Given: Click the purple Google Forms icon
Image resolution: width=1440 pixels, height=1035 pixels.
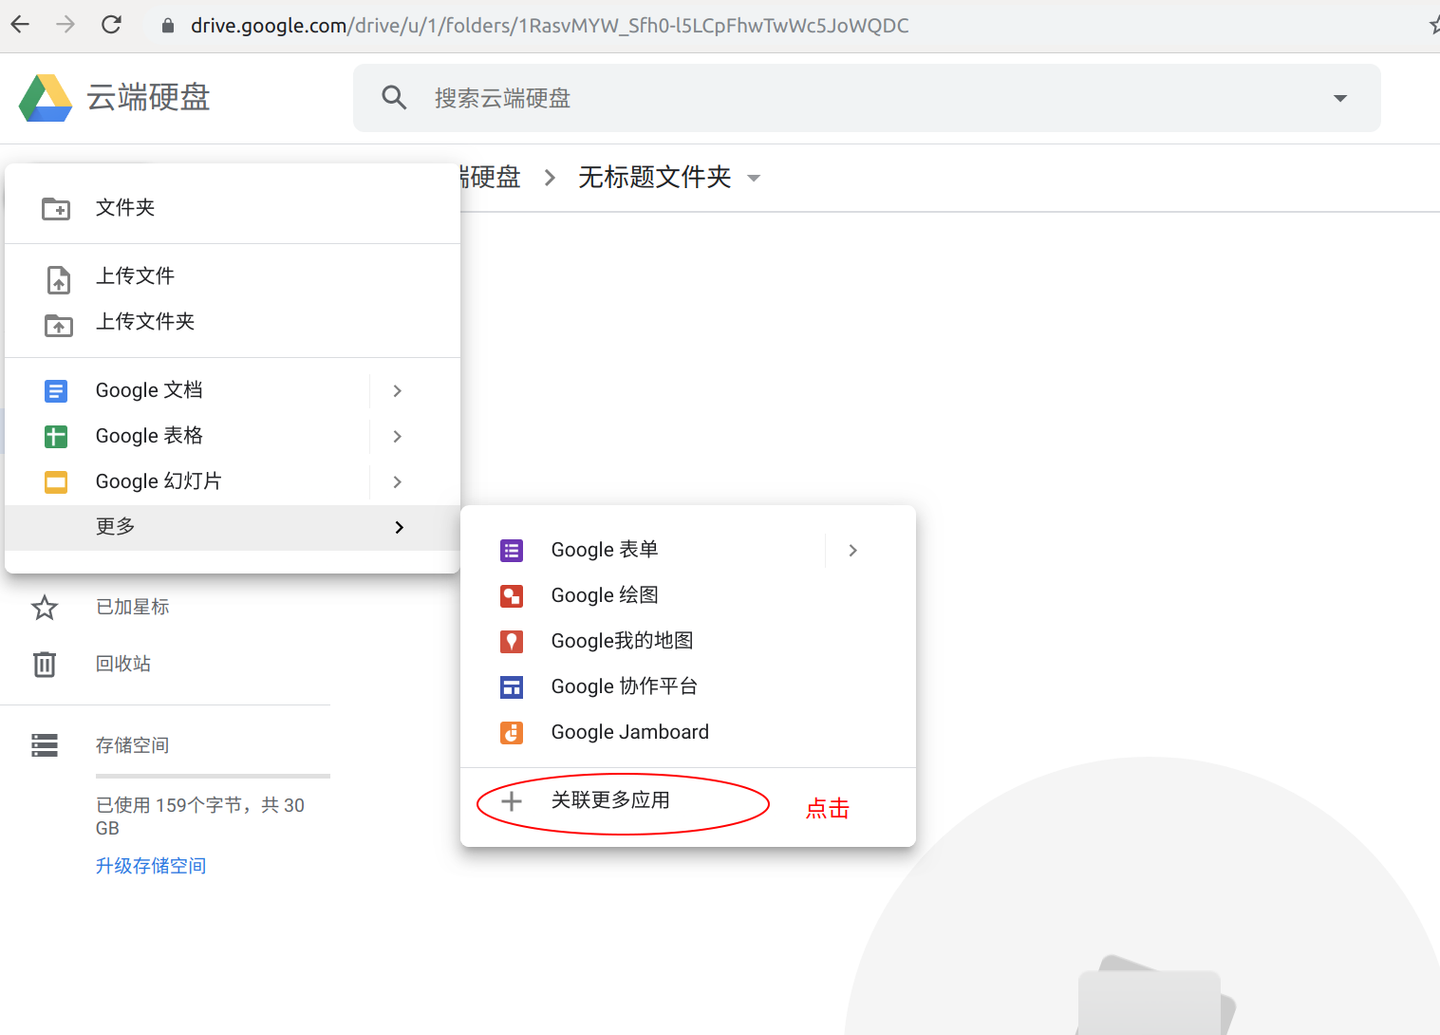Looking at the screenshot, I should [511, 551].
